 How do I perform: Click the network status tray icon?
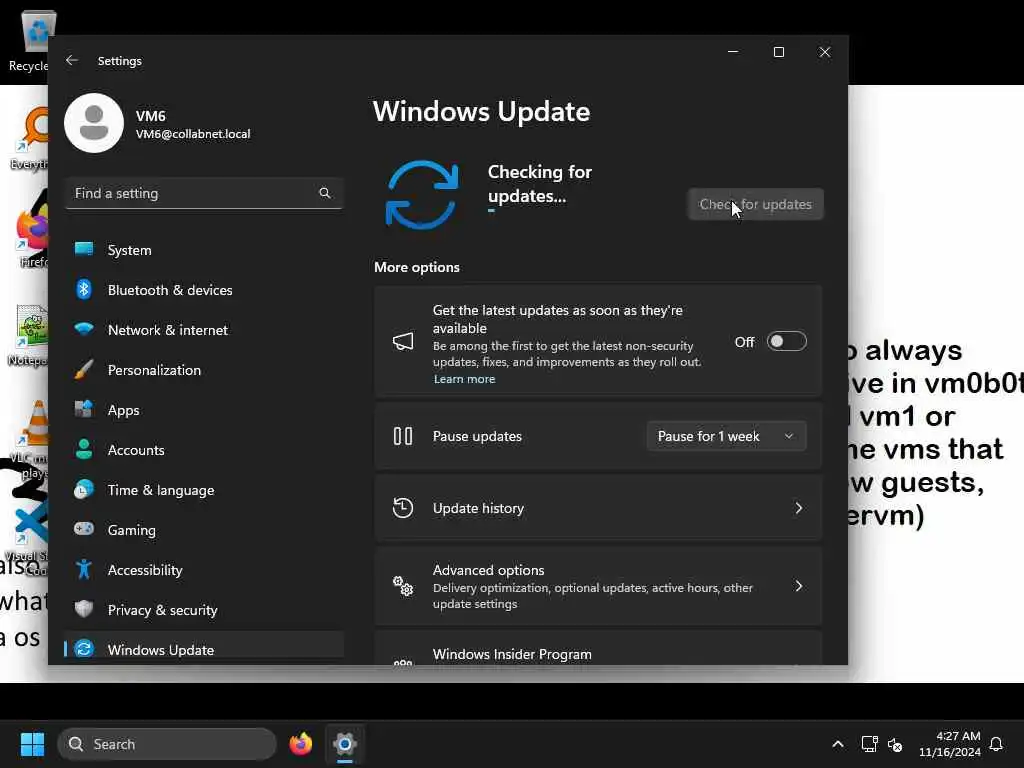tap(869, 744)
